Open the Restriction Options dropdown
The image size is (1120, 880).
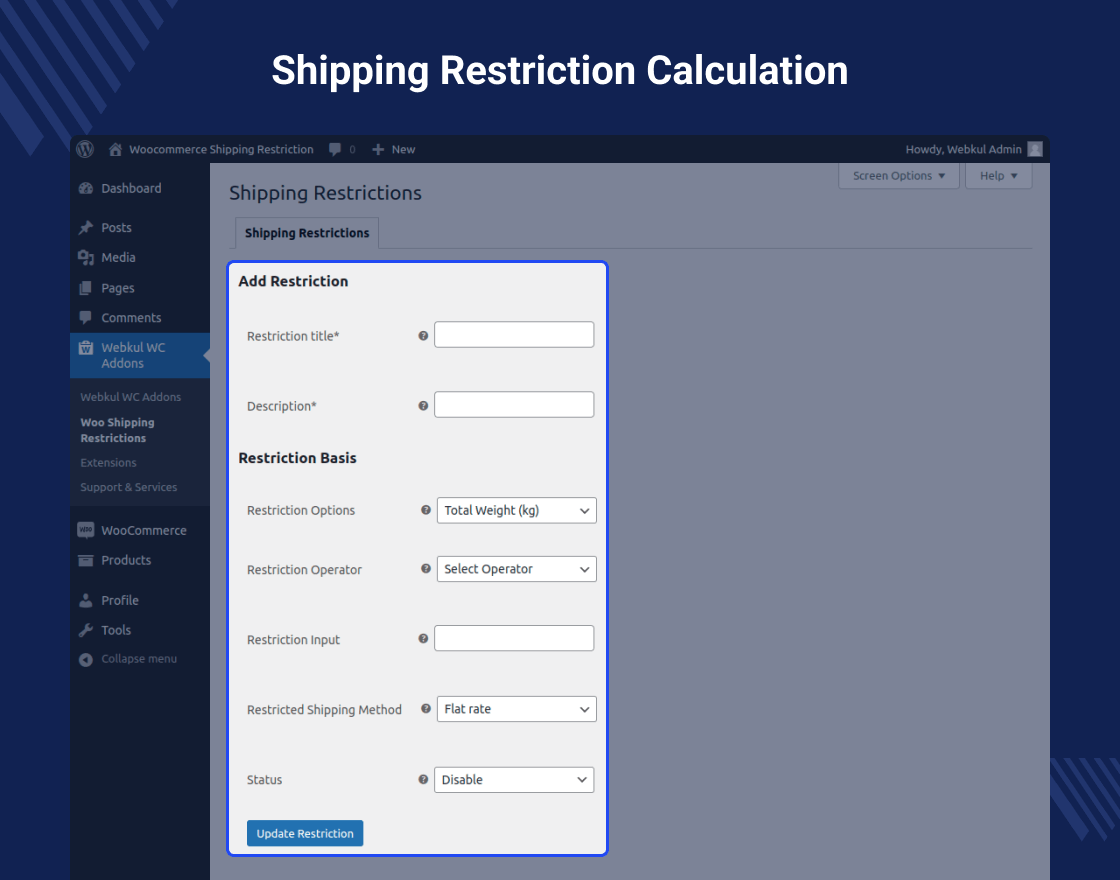coord(516,510)
